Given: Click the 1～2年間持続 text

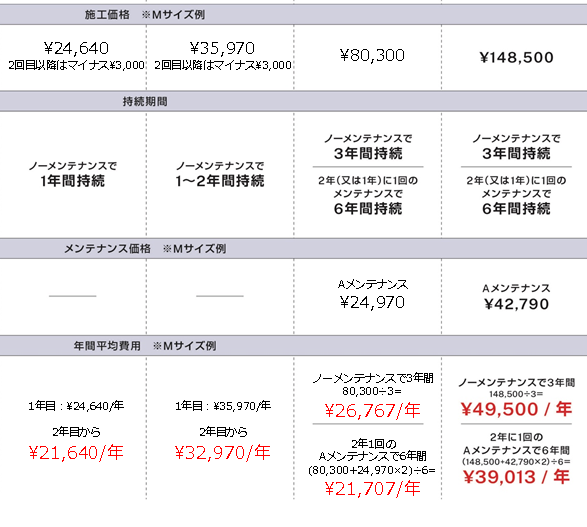Looking at the screenshot, I should pyautogui.click(x=220, y=181).
